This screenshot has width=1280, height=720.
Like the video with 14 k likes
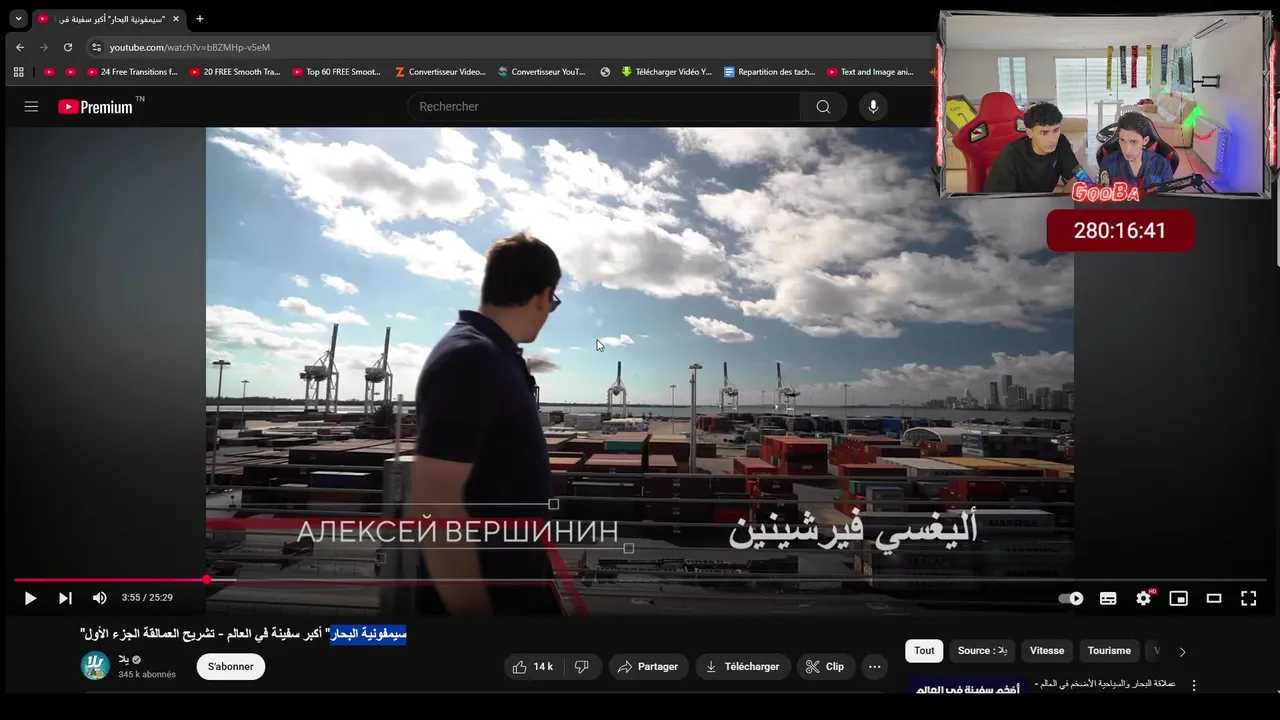coord(533,667)
